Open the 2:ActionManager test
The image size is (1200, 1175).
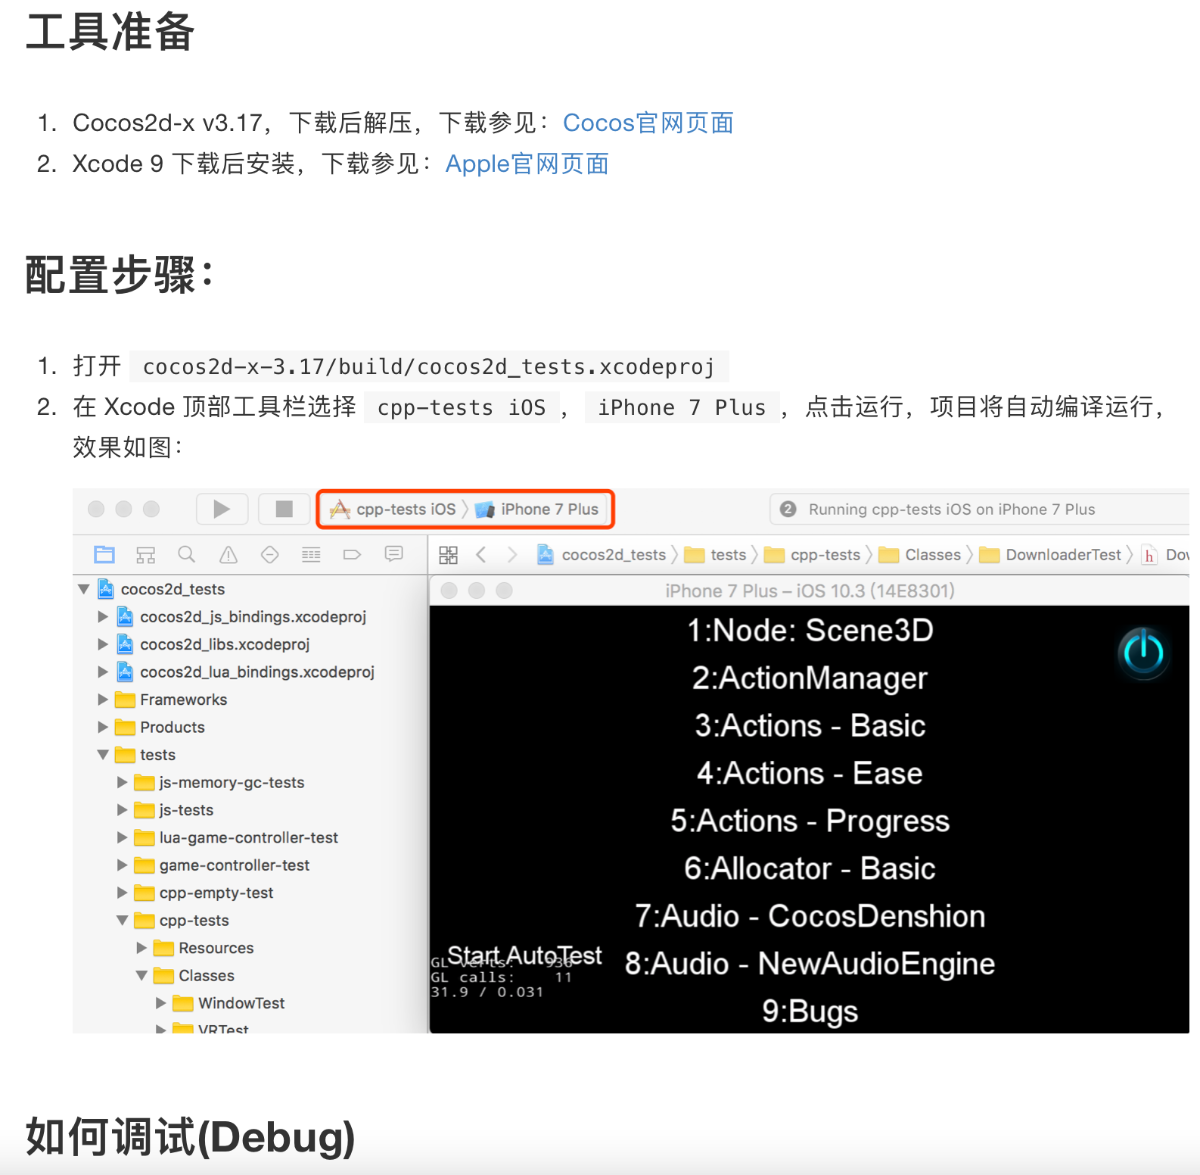[x=810, y=678]
